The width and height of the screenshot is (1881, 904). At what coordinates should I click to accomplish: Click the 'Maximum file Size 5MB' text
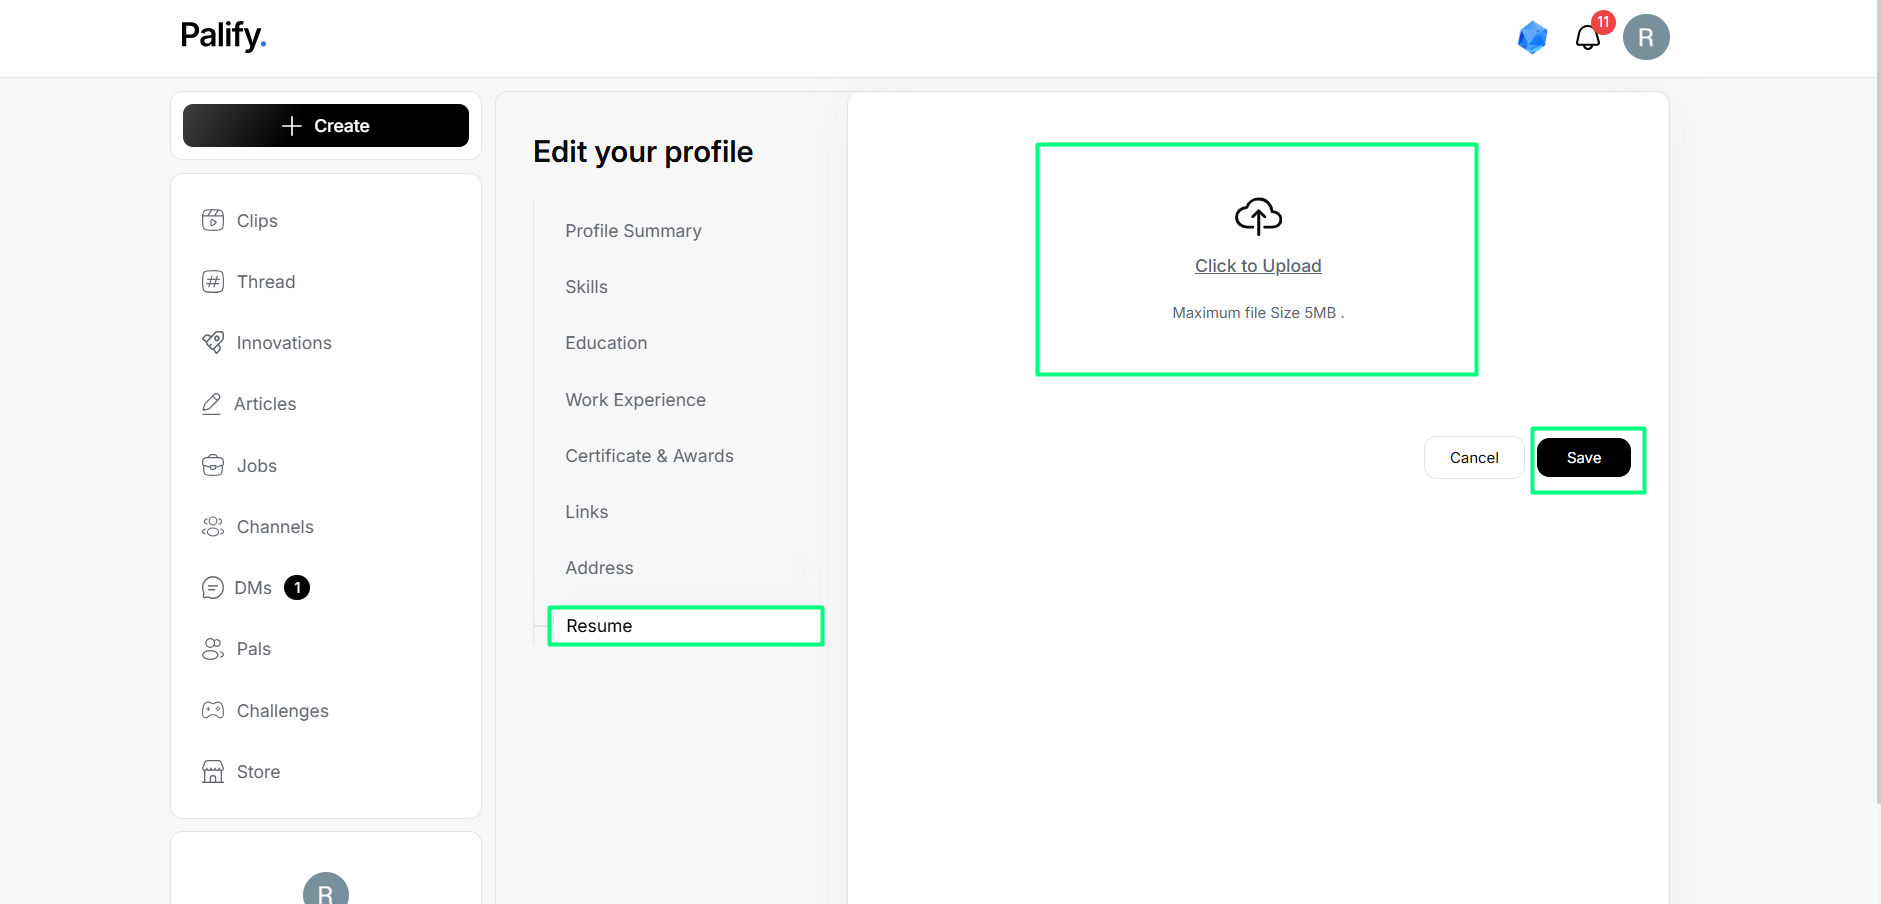(x=1258, y=313)
